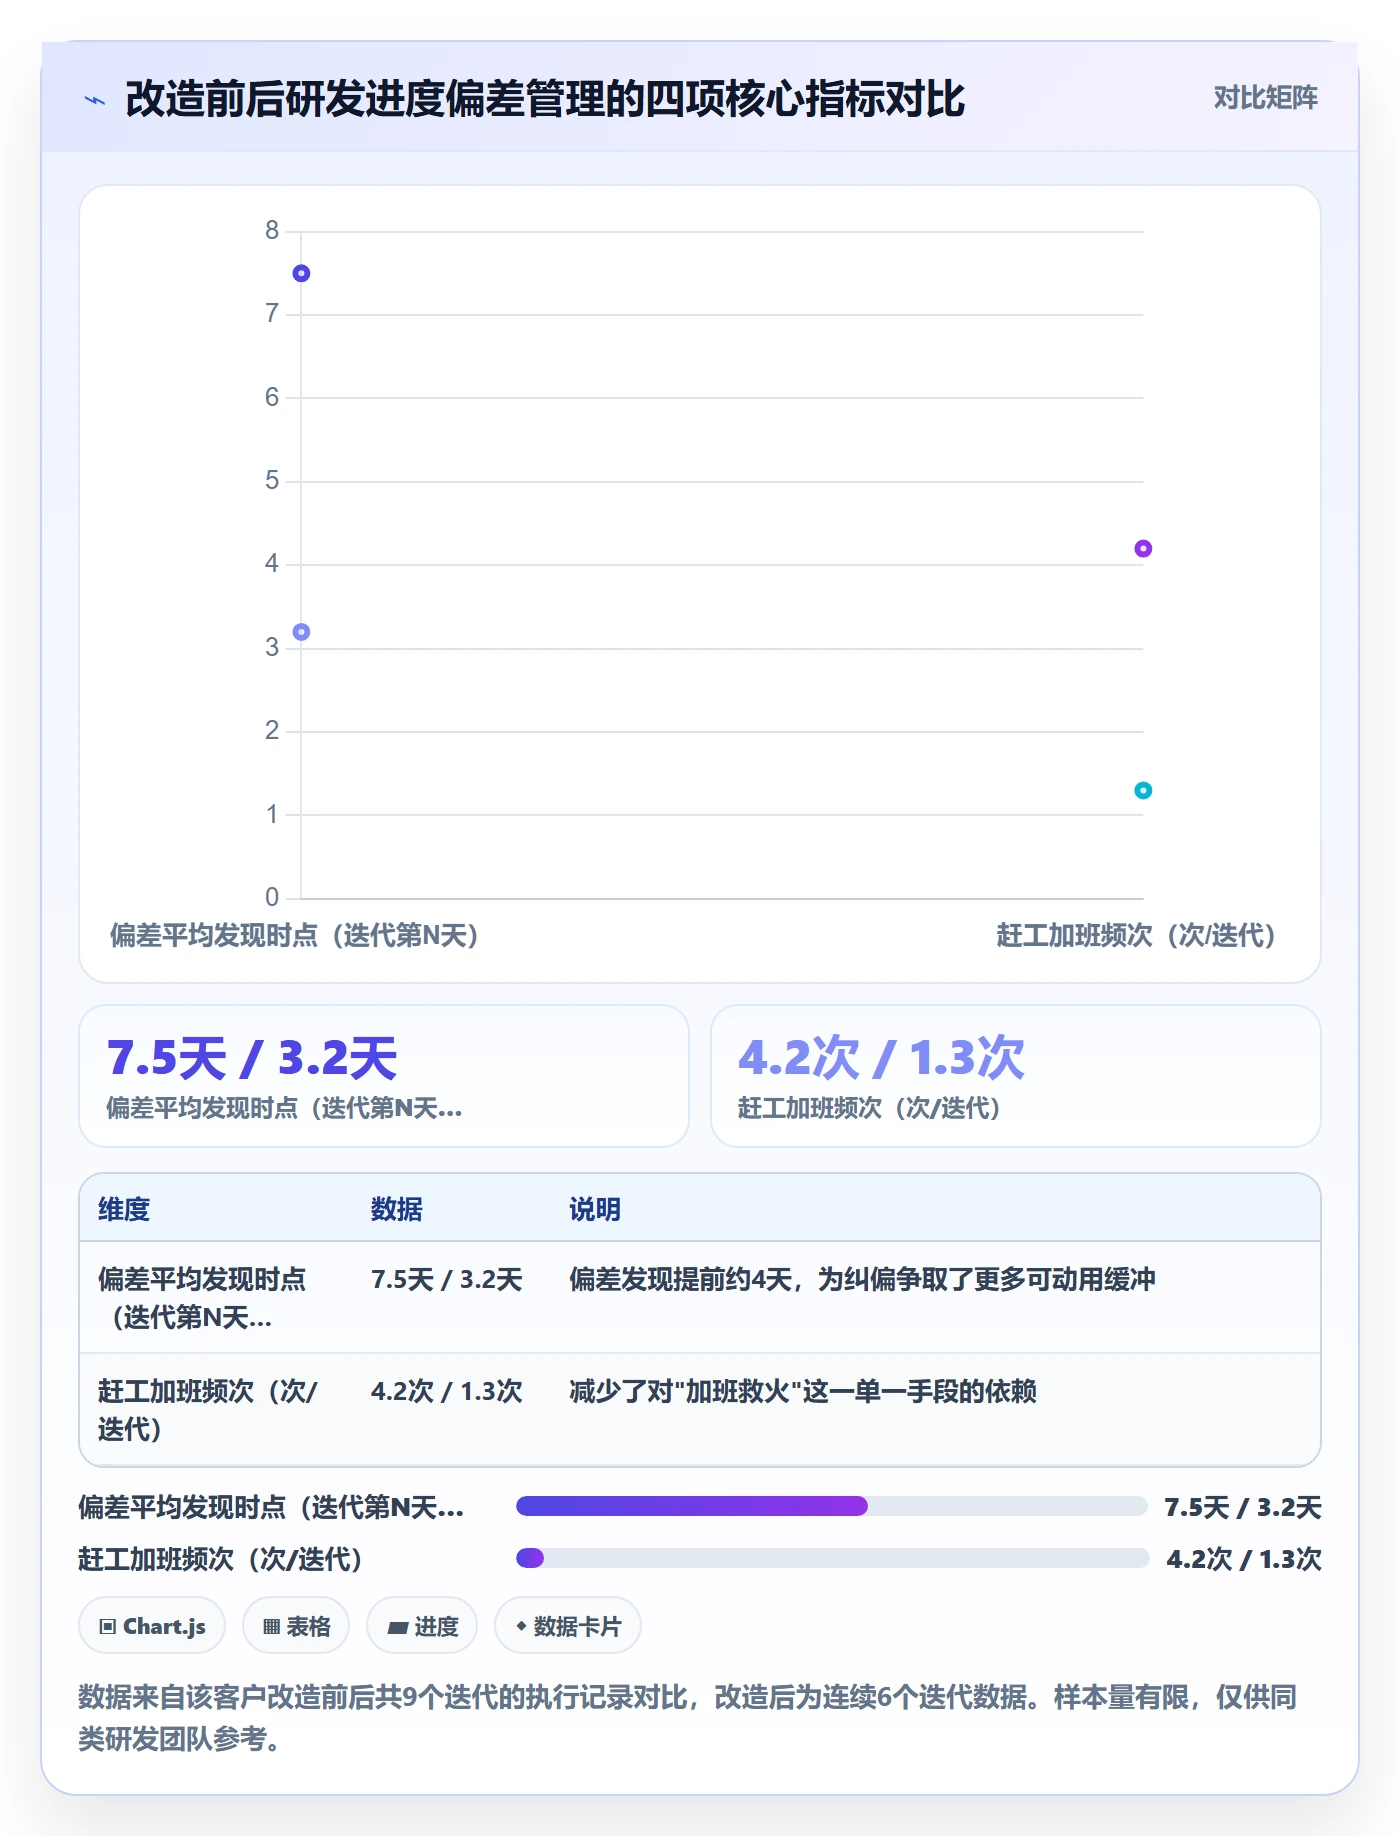
Task: Click the 进度 tag chip
Action: [x=422, y=1626]
